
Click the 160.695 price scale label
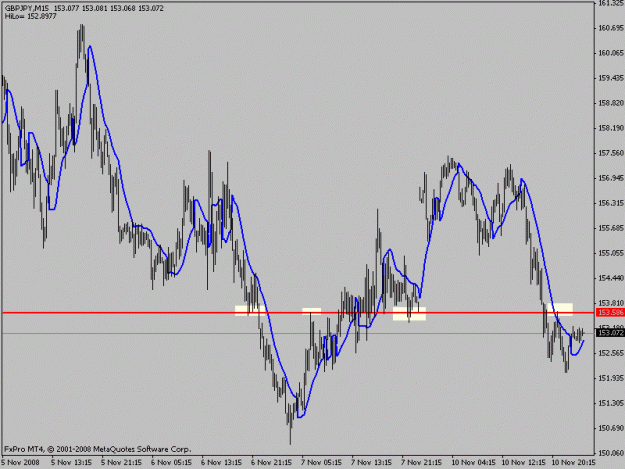pyautogui.click(x=611, y=28)
